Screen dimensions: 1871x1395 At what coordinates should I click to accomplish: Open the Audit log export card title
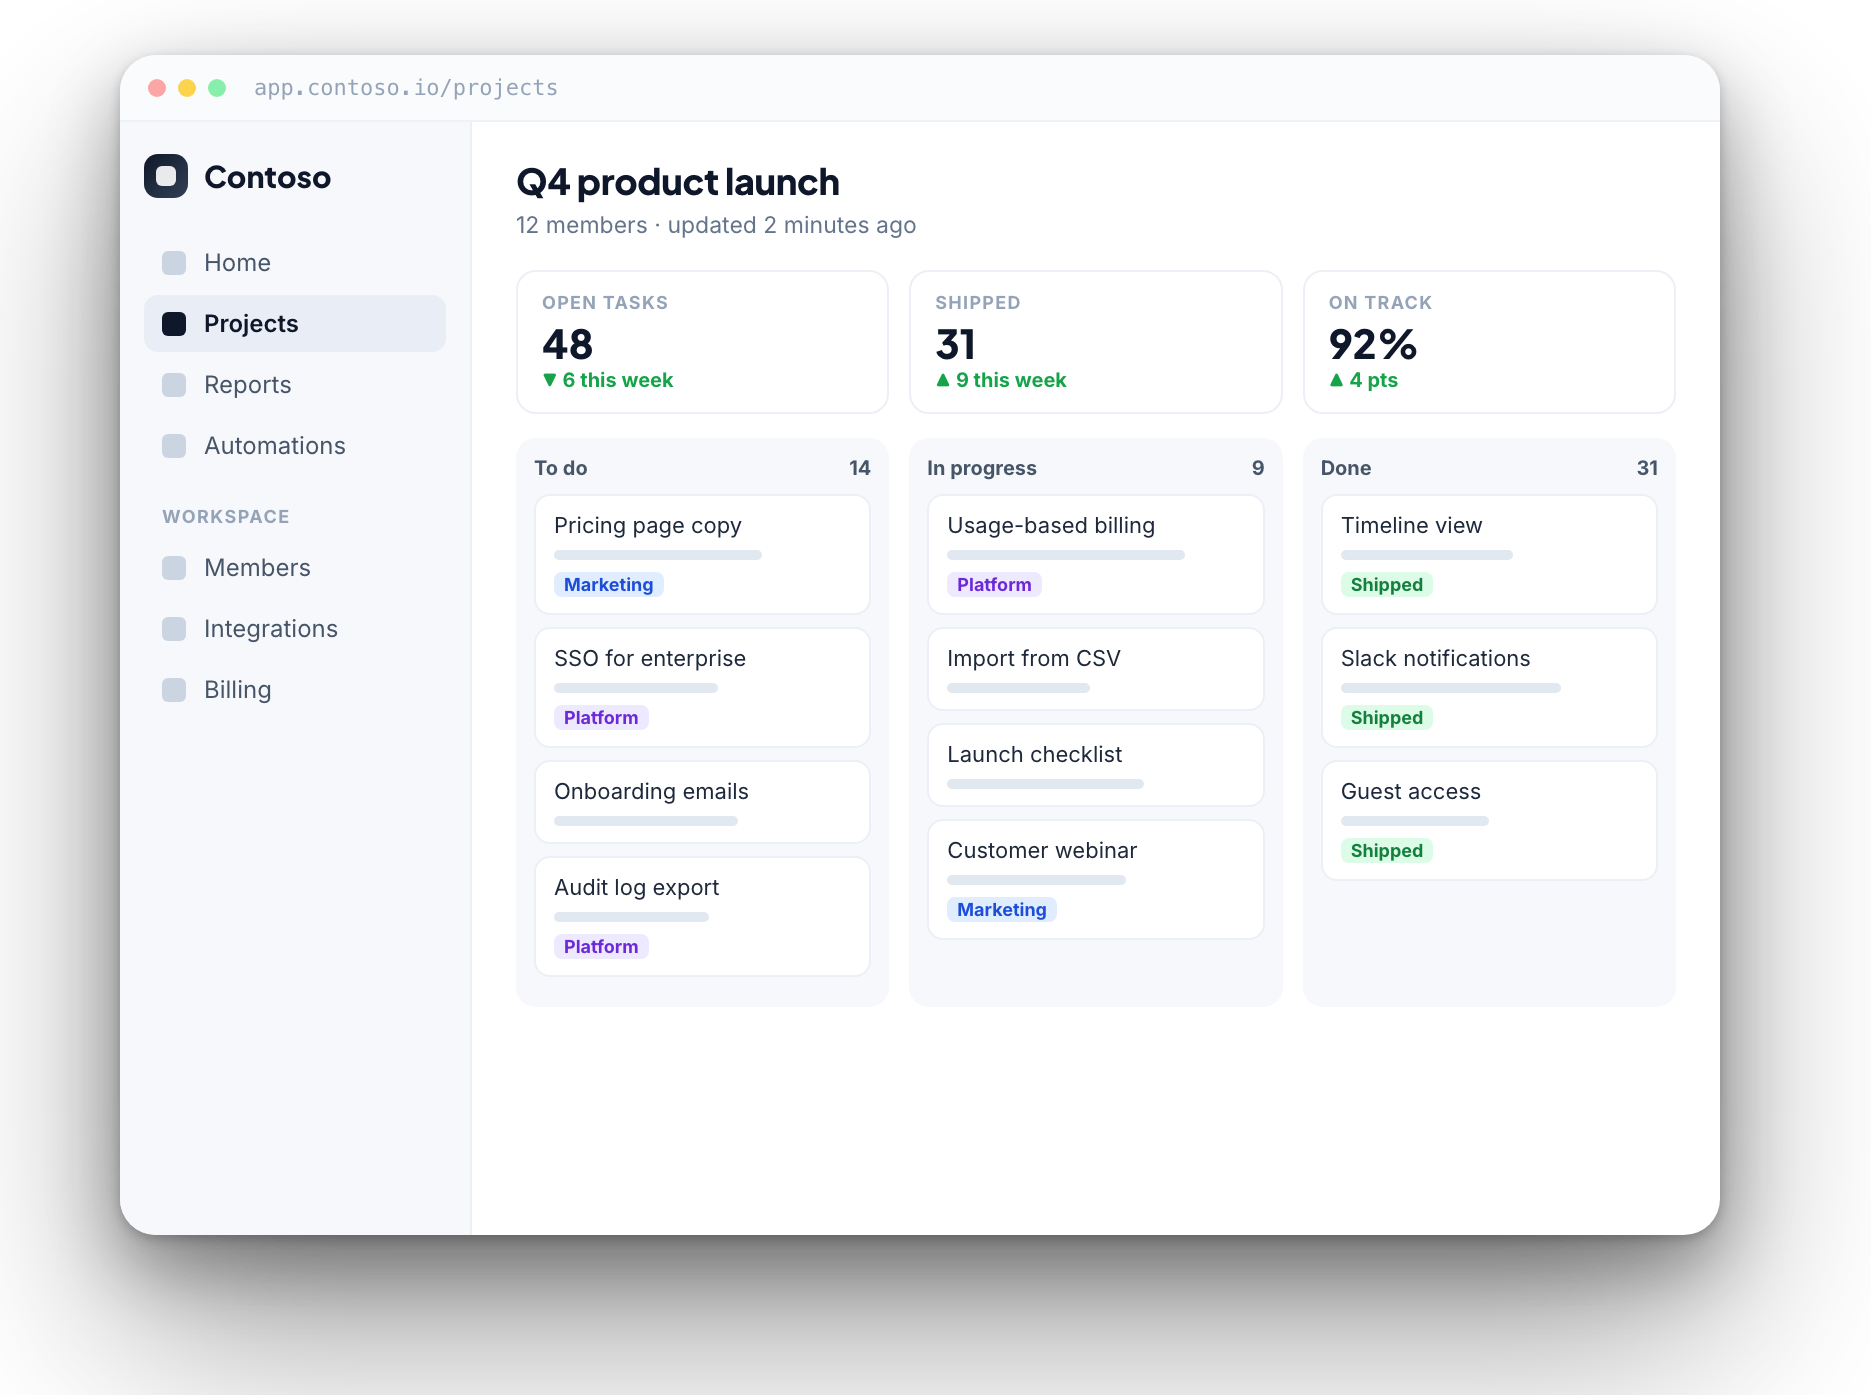(637, 888)
